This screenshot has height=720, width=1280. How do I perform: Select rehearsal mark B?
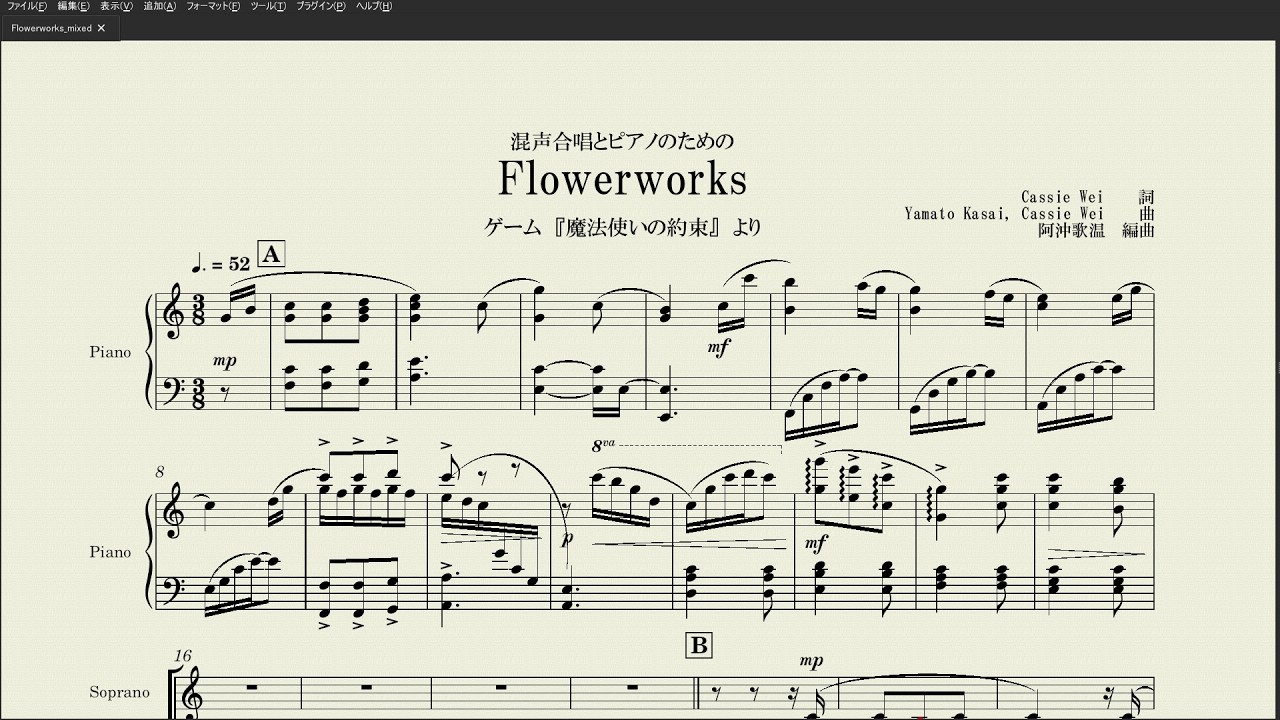698,646
